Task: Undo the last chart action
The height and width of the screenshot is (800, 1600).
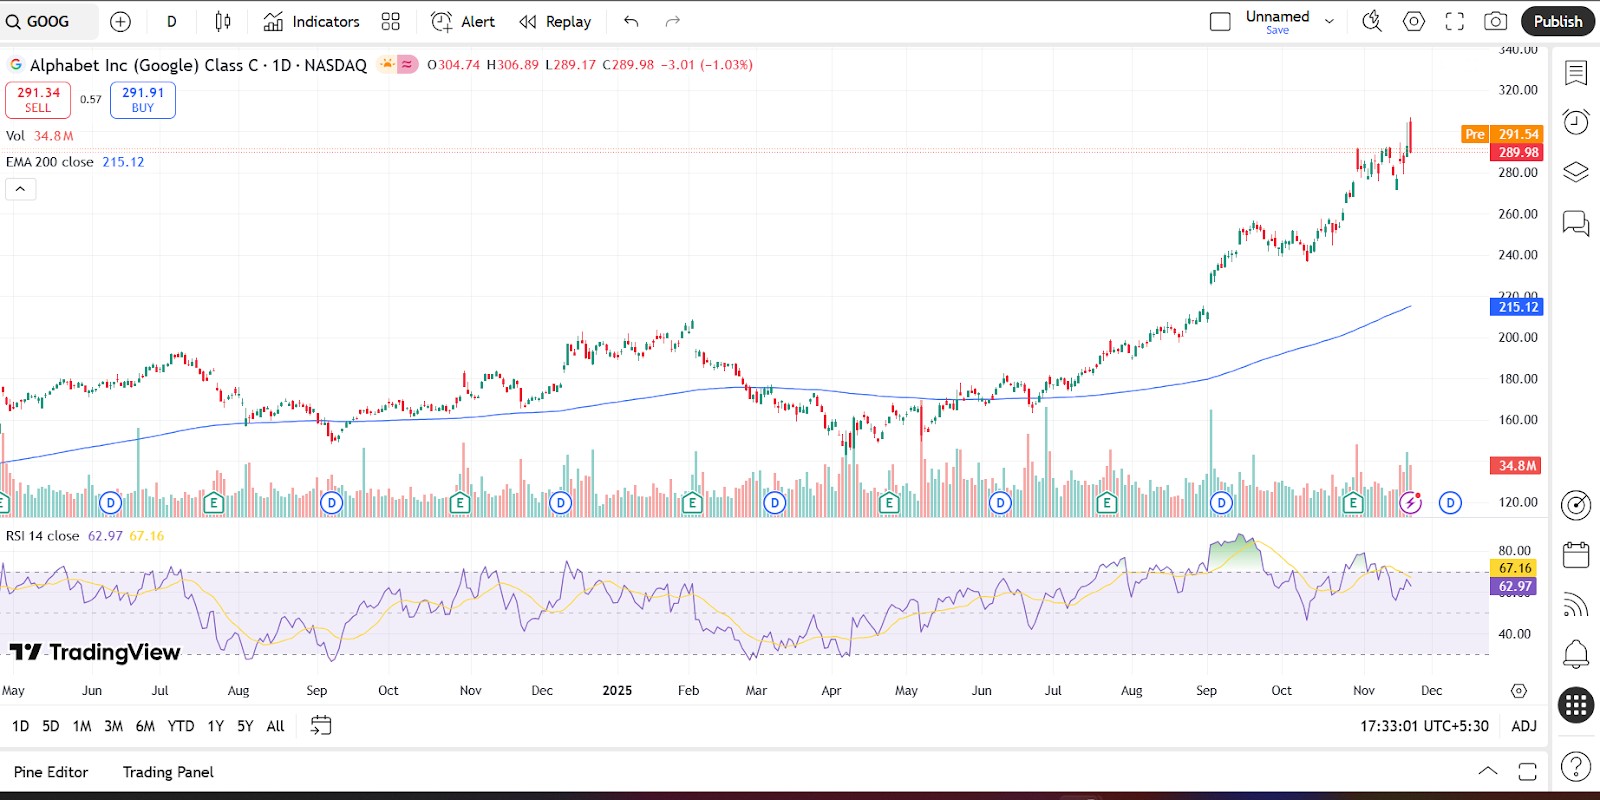Action: tap(631, 21)
